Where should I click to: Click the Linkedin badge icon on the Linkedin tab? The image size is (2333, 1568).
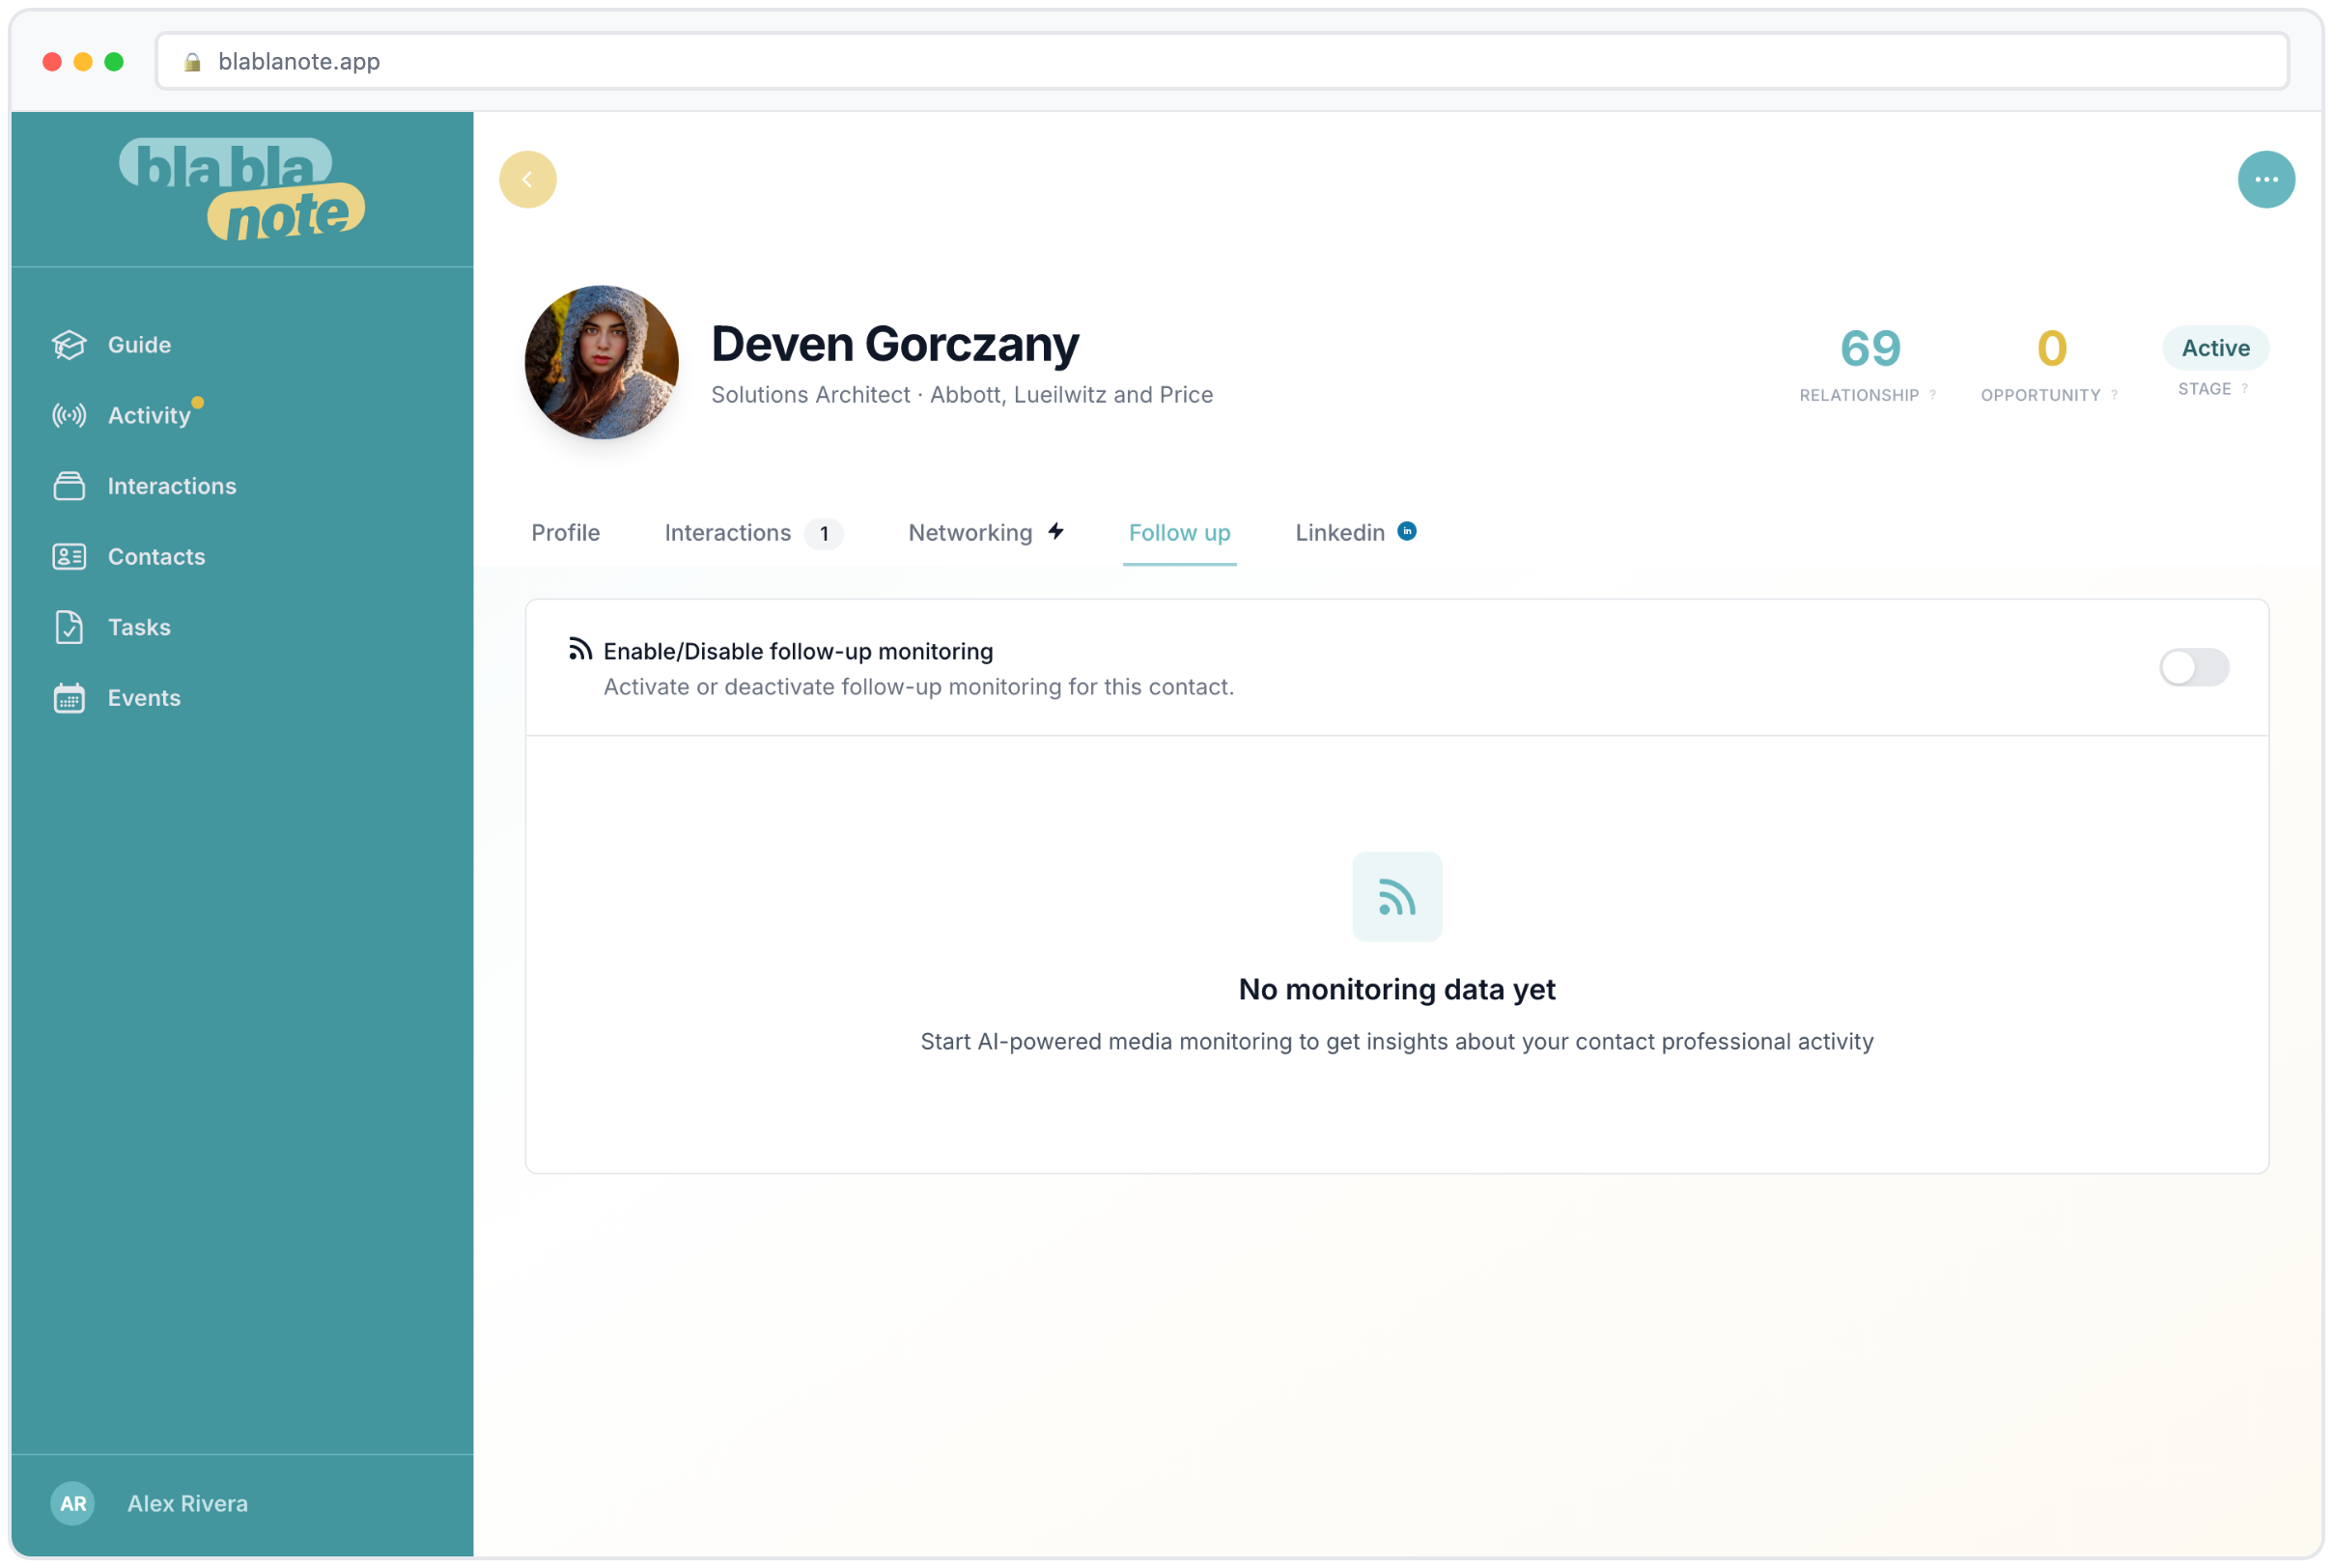1407,531
